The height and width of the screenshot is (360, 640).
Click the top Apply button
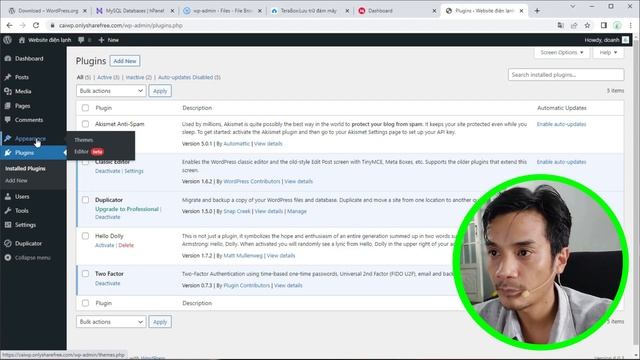(160, 91)
